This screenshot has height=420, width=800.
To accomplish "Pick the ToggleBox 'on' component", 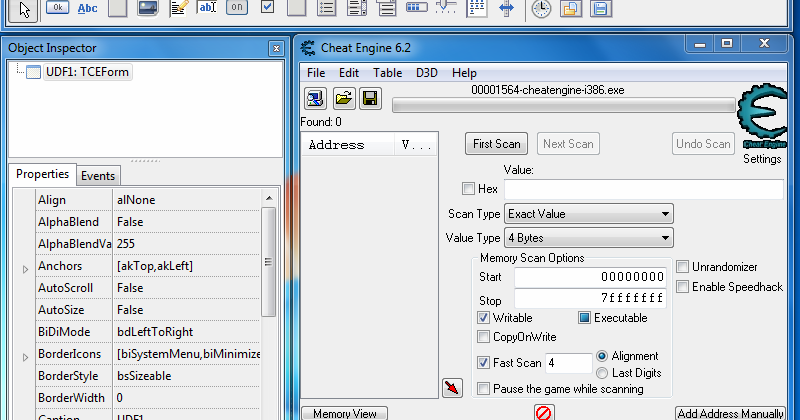I will point(237,7).
